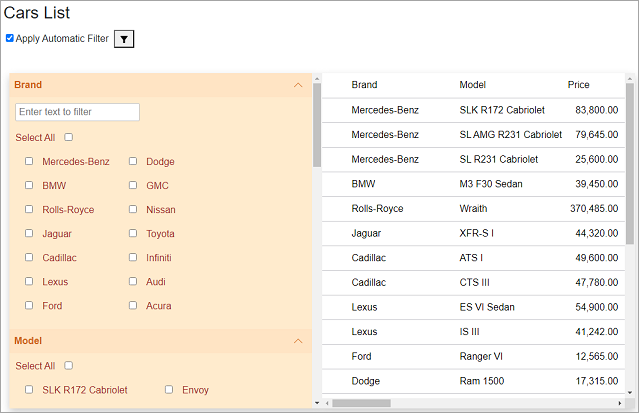Check Select All under Model
639x413 pixels.
(x=68, y=365)
